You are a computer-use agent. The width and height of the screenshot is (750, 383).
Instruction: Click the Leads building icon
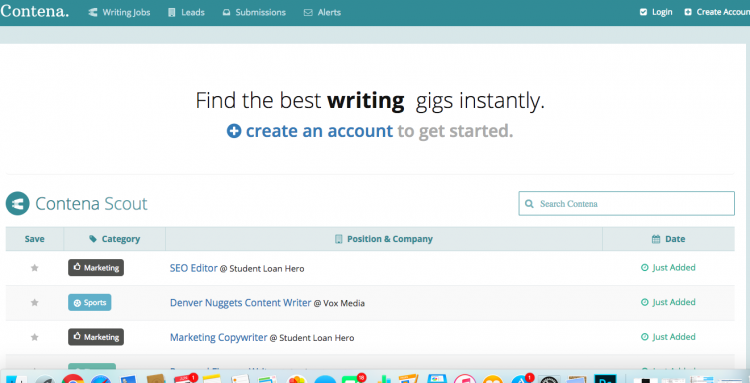click(172, 13)
